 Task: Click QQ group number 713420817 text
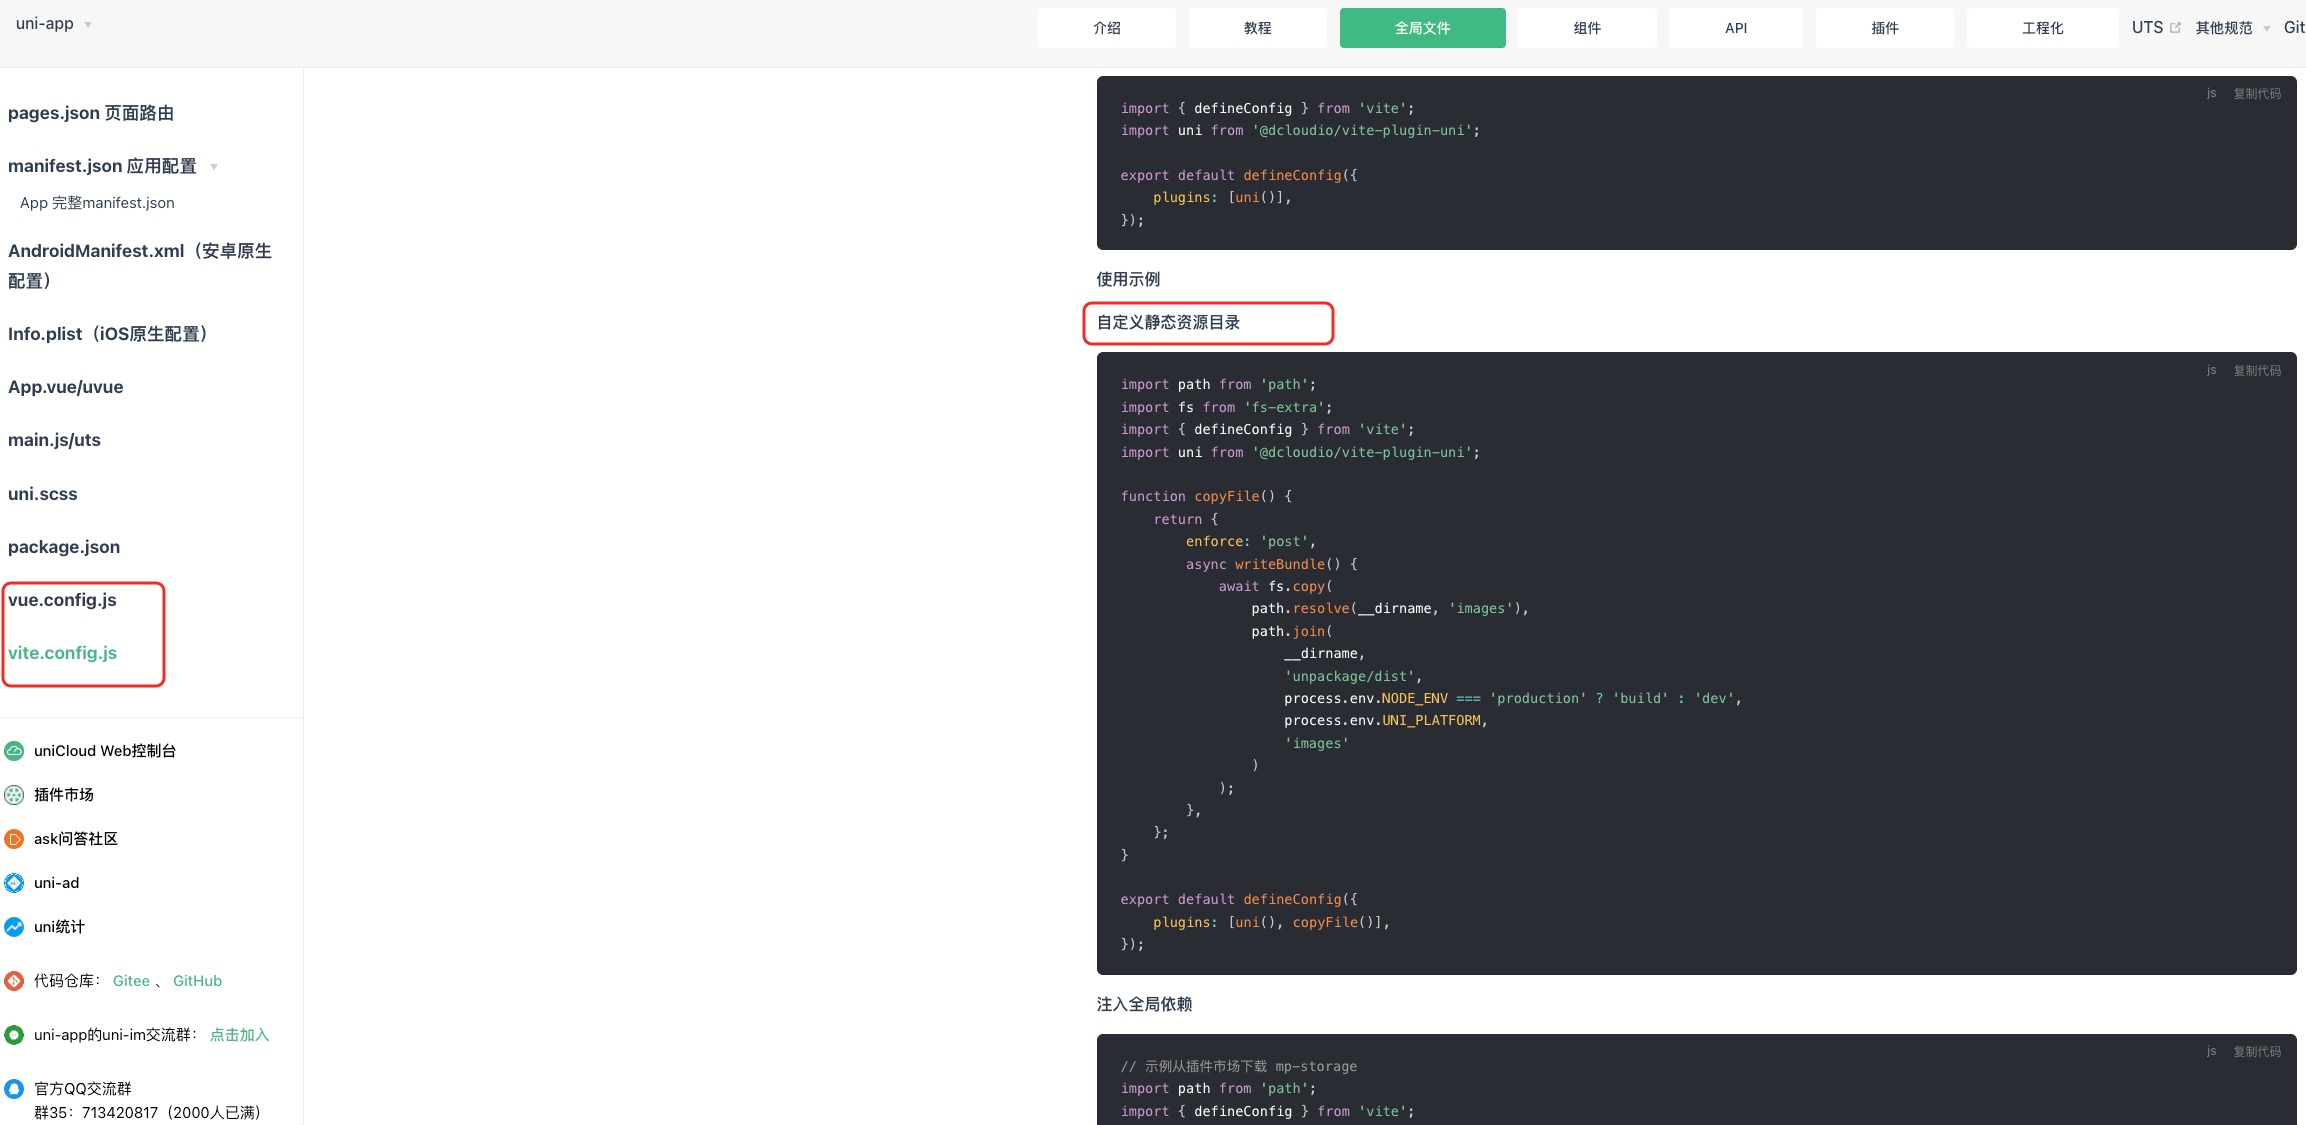point(120,1113)
